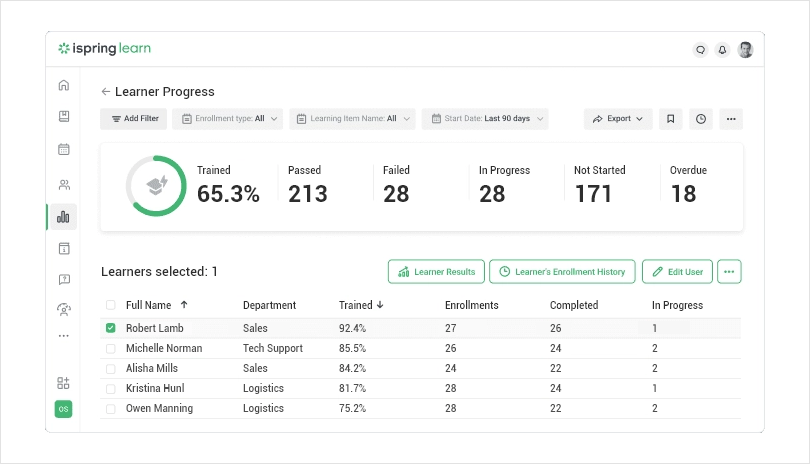The image size is (810, 464).
Task: Open the users icon in the sidebar
Action: [64, 184]
